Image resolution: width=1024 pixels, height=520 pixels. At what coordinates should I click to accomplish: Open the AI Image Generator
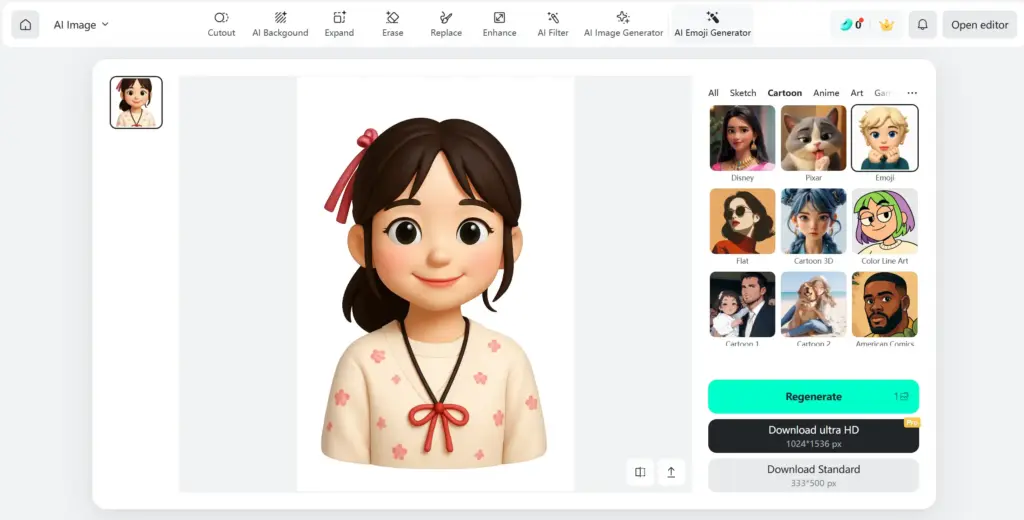click(623, 24)
